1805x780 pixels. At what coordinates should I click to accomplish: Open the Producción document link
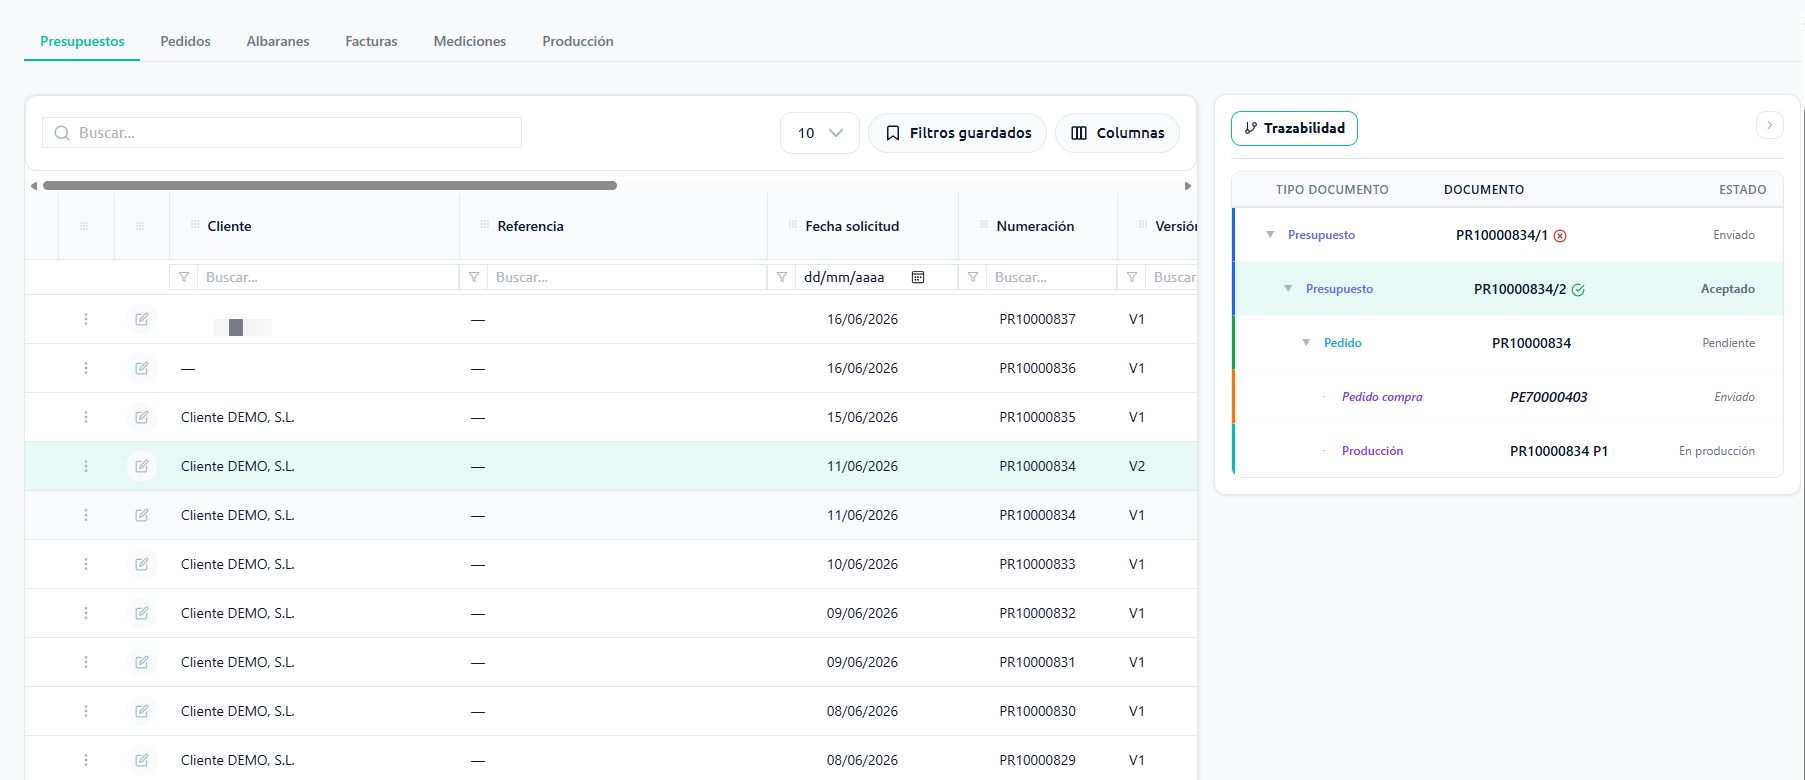1372,451
